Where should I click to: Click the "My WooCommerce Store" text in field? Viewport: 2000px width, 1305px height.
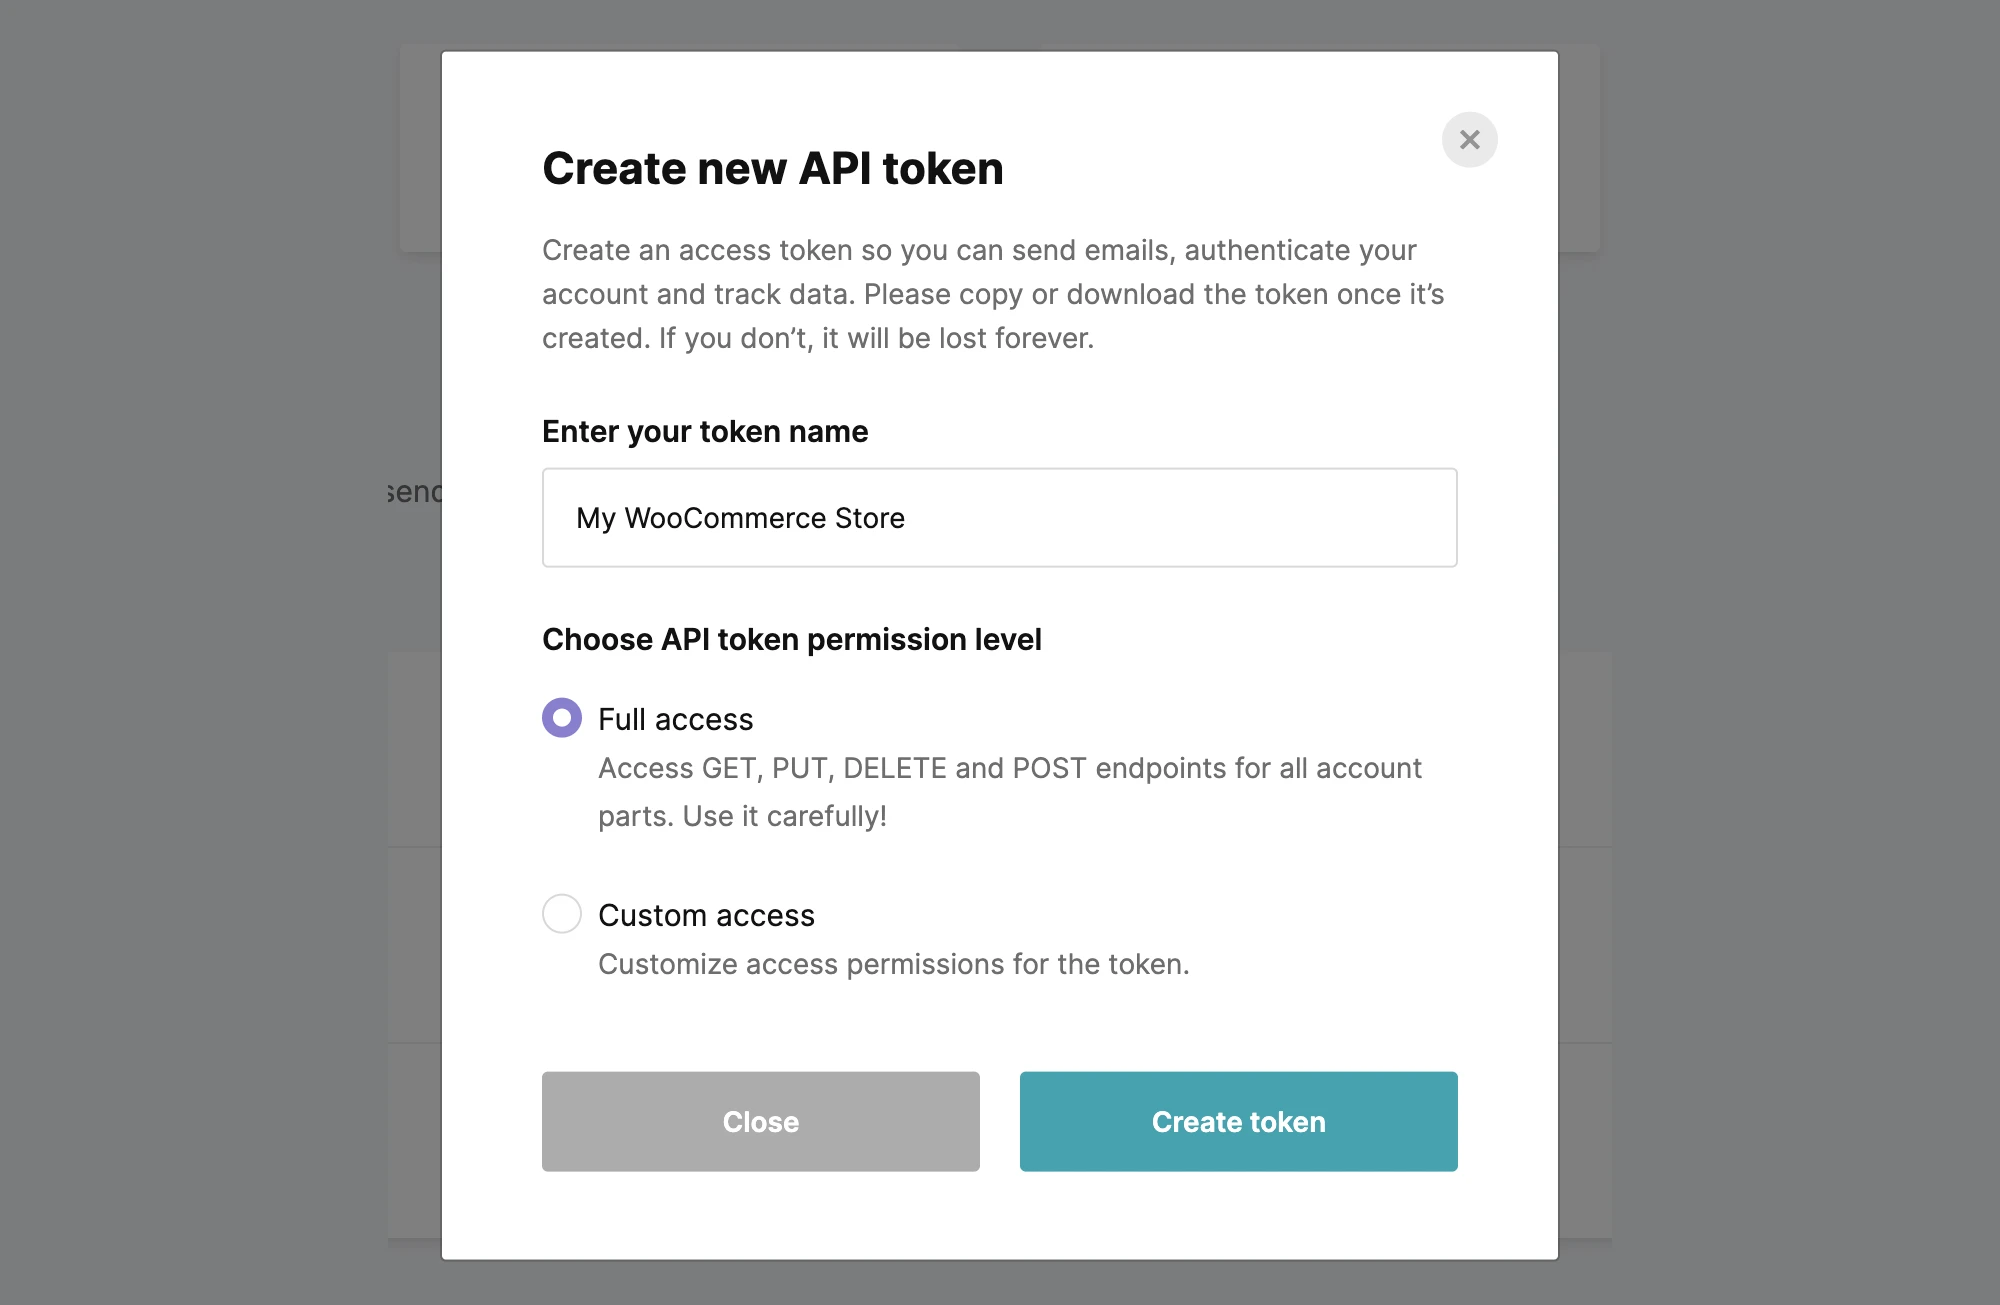[x=740, y=519]
